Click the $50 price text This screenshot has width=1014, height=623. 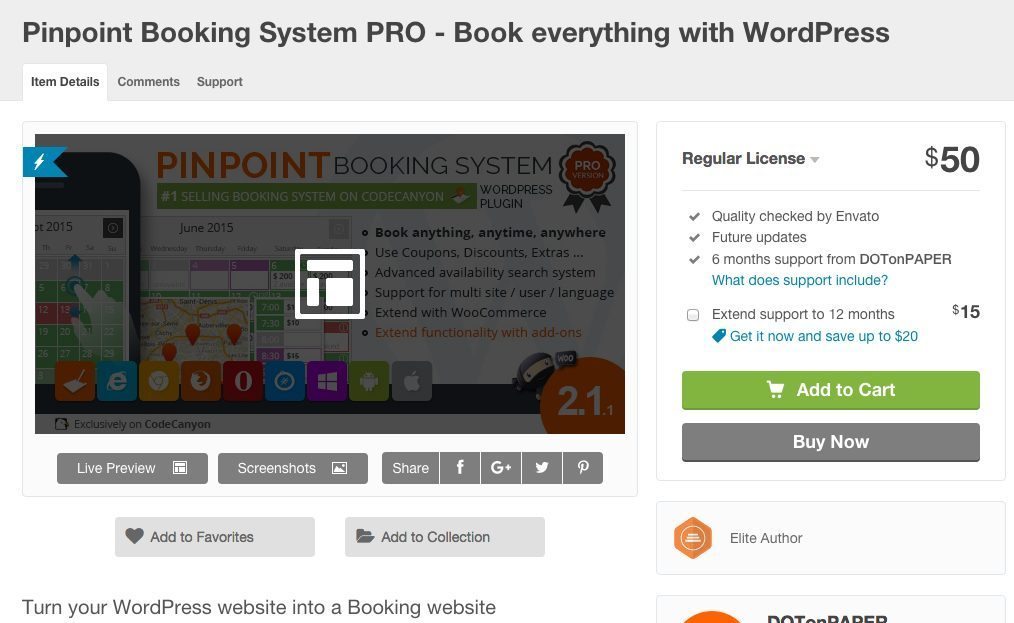pos(951,159)
